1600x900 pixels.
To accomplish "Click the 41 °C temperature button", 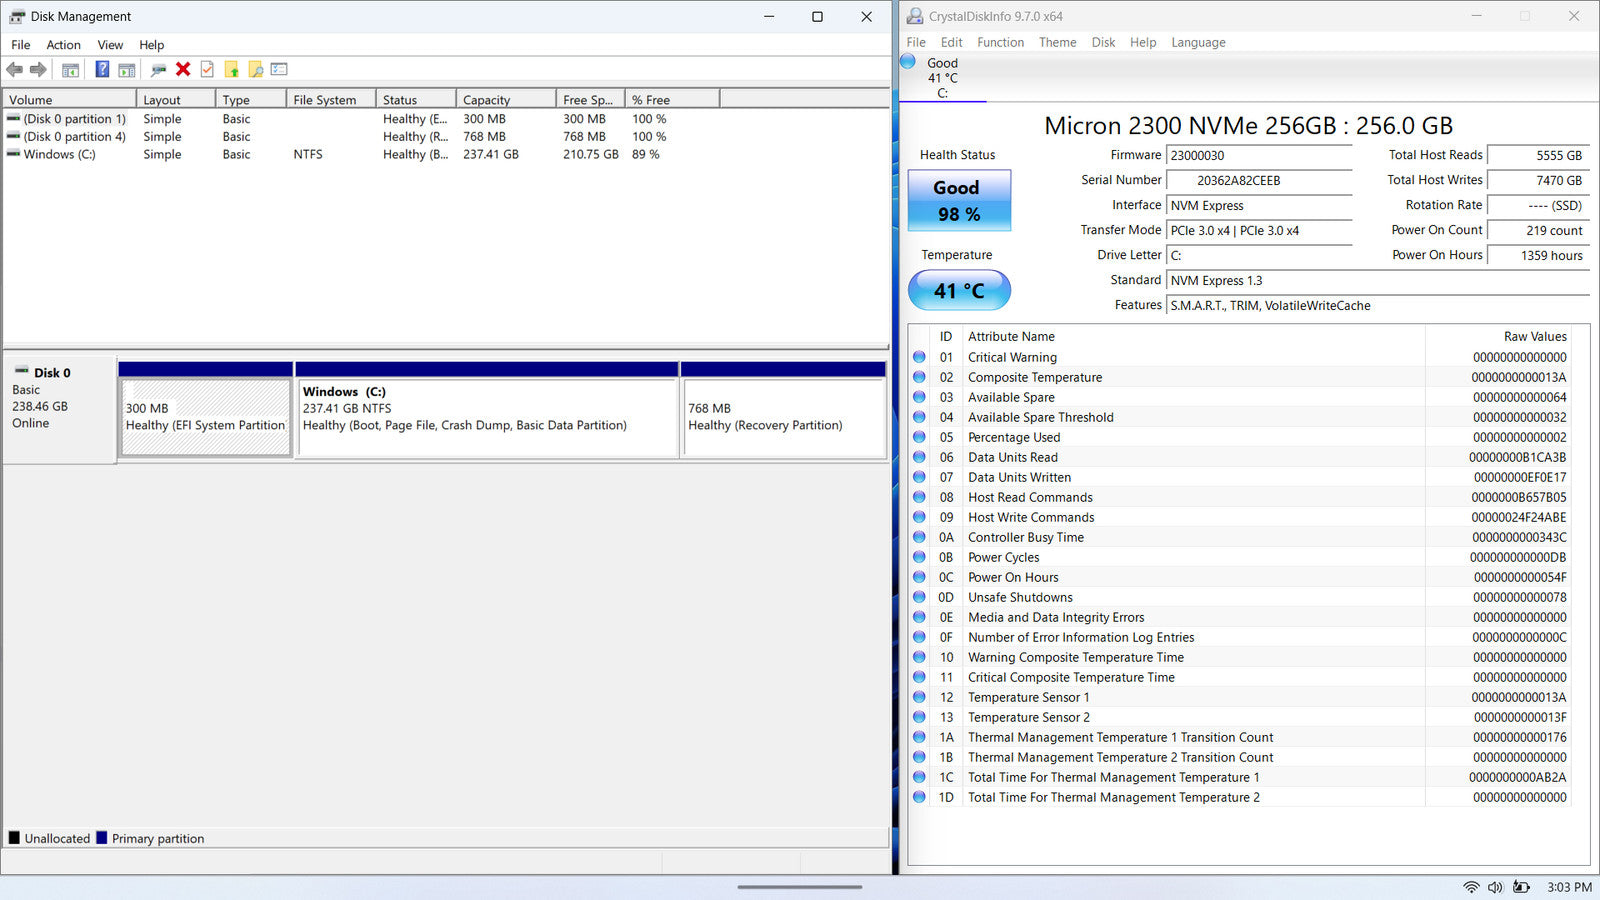I will [958, 290].
